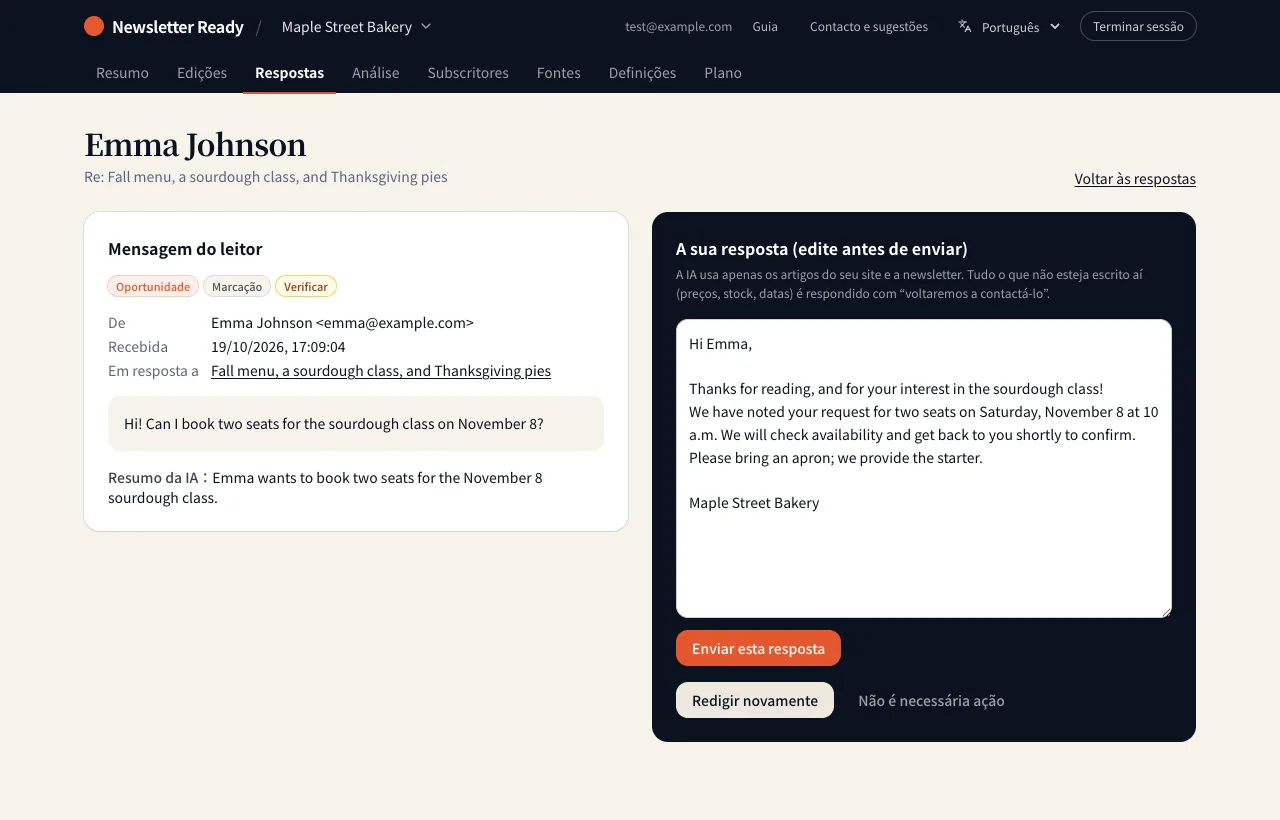Follow the Voltar às respostas link

pyautogui.click(x=1135, y=179)
